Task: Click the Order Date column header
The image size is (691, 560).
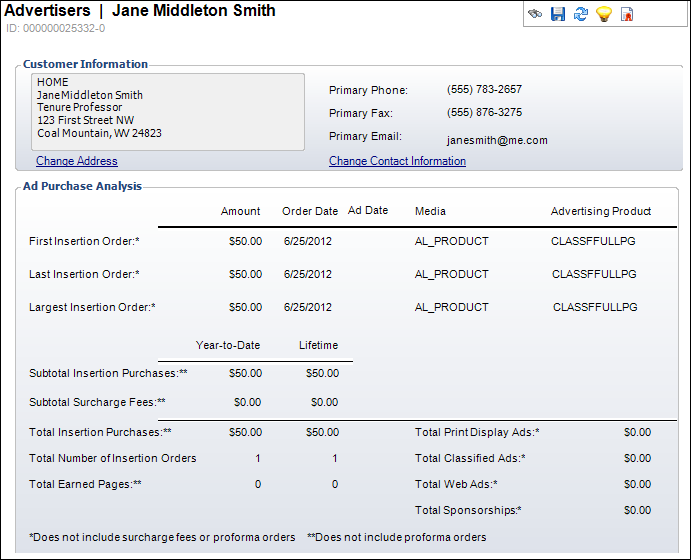Action: [310, 211]
